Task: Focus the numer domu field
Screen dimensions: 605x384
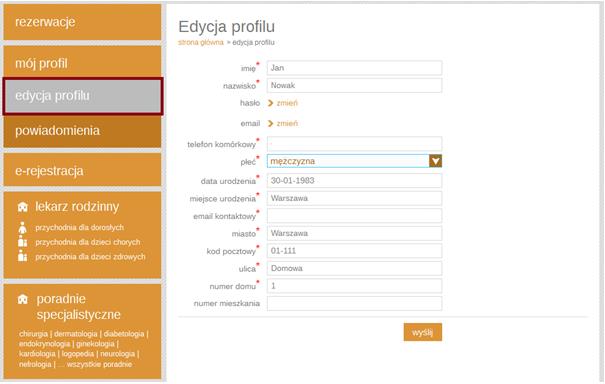Action: pyautogui.click(x=354, y=286)
